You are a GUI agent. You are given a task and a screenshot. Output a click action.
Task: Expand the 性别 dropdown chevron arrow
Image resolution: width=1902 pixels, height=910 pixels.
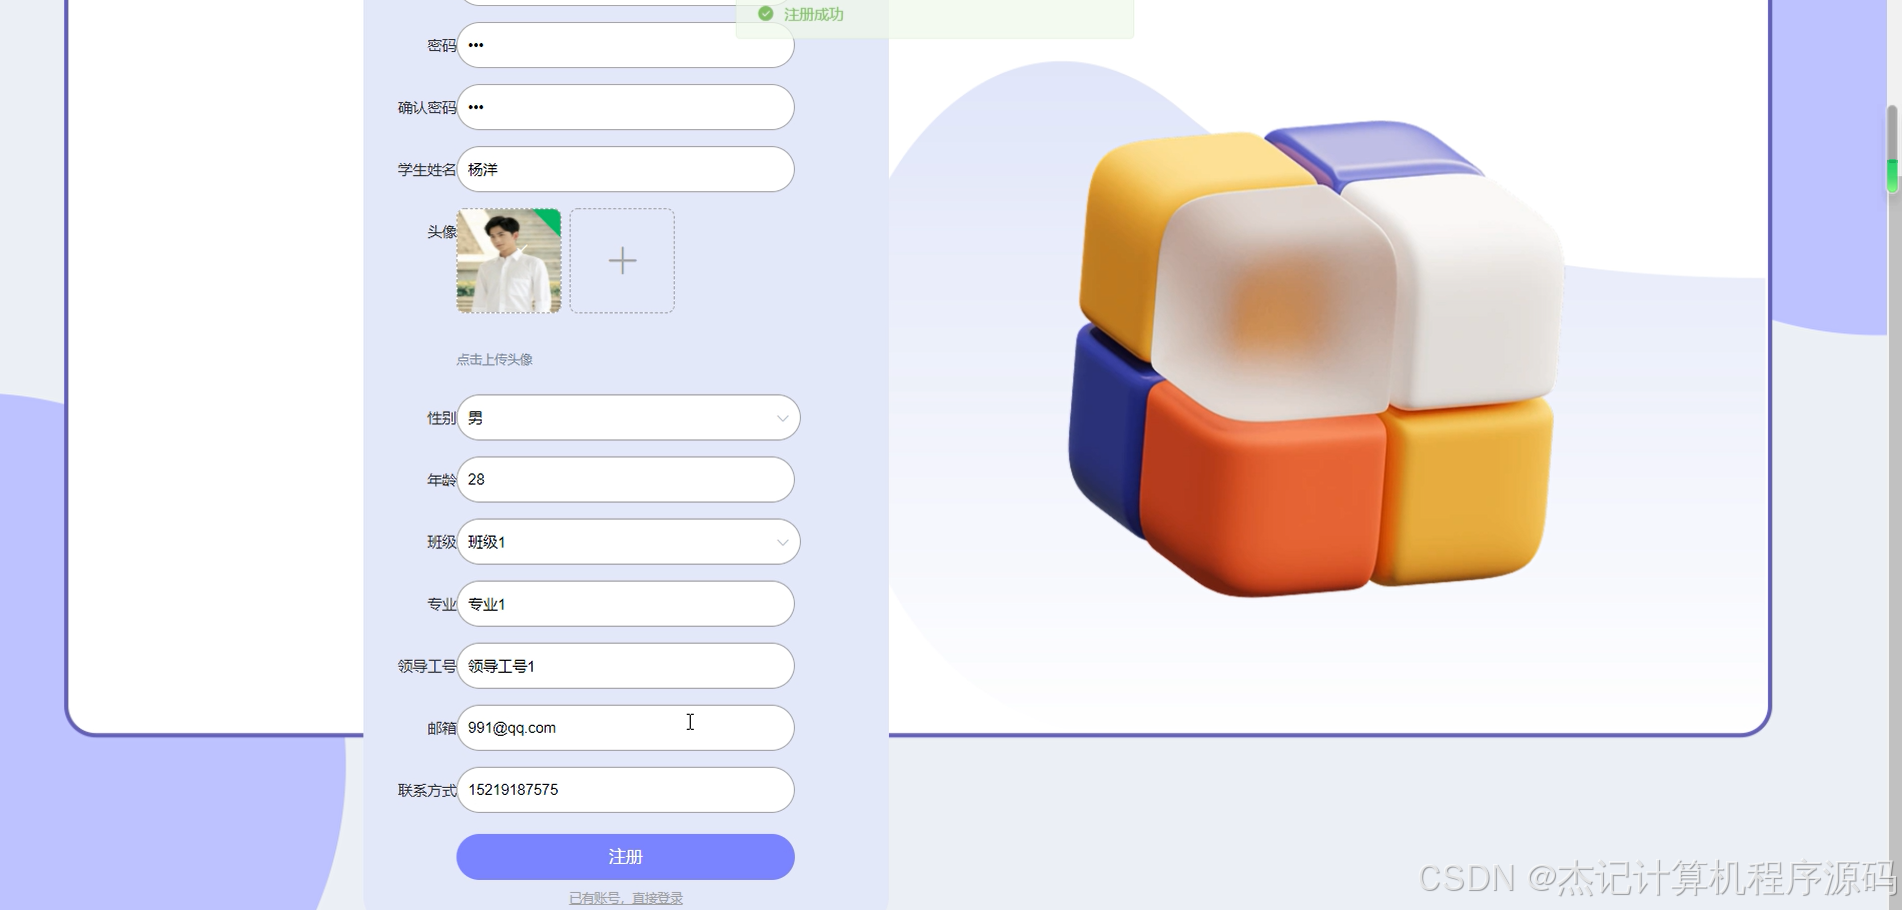coord(783,418)
